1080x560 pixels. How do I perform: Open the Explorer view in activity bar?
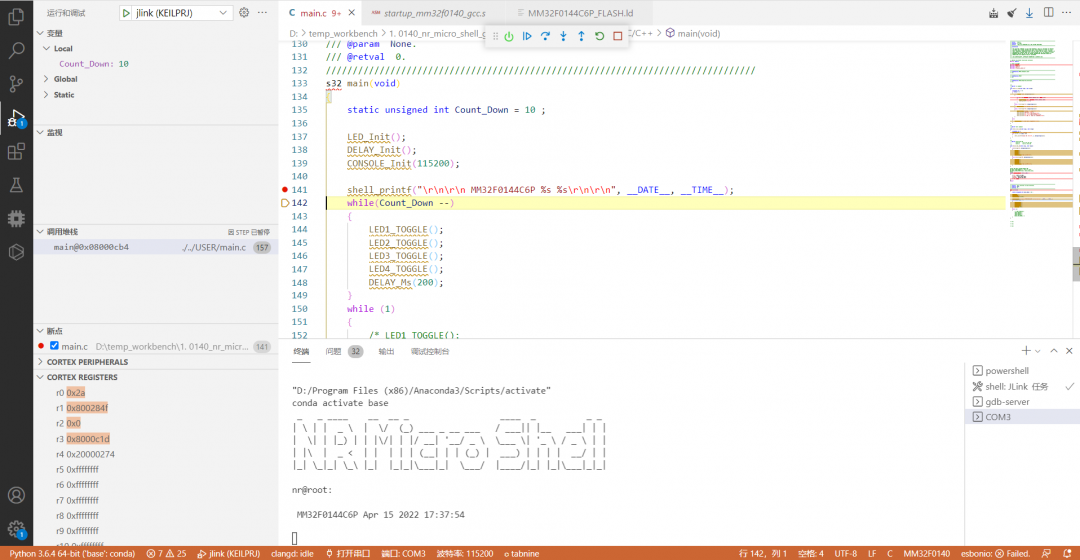tap(16, 16)
